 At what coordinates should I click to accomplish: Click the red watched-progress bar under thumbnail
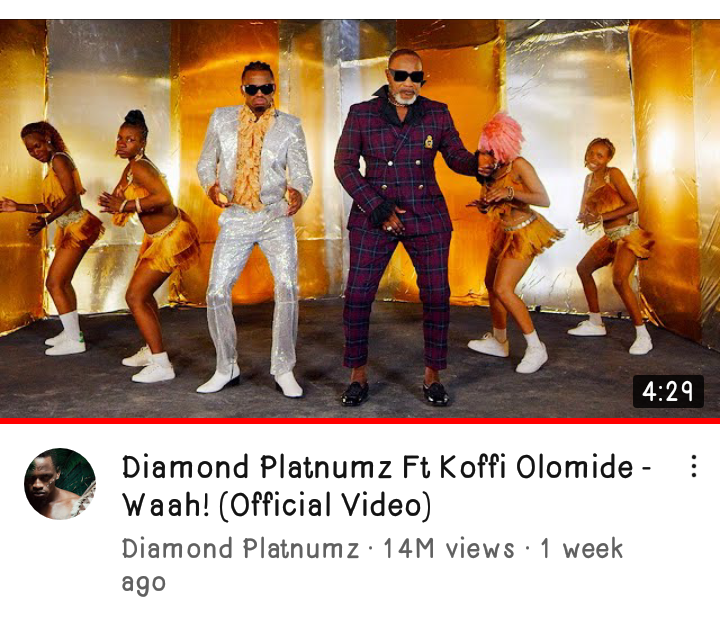(x=360, y=420)
